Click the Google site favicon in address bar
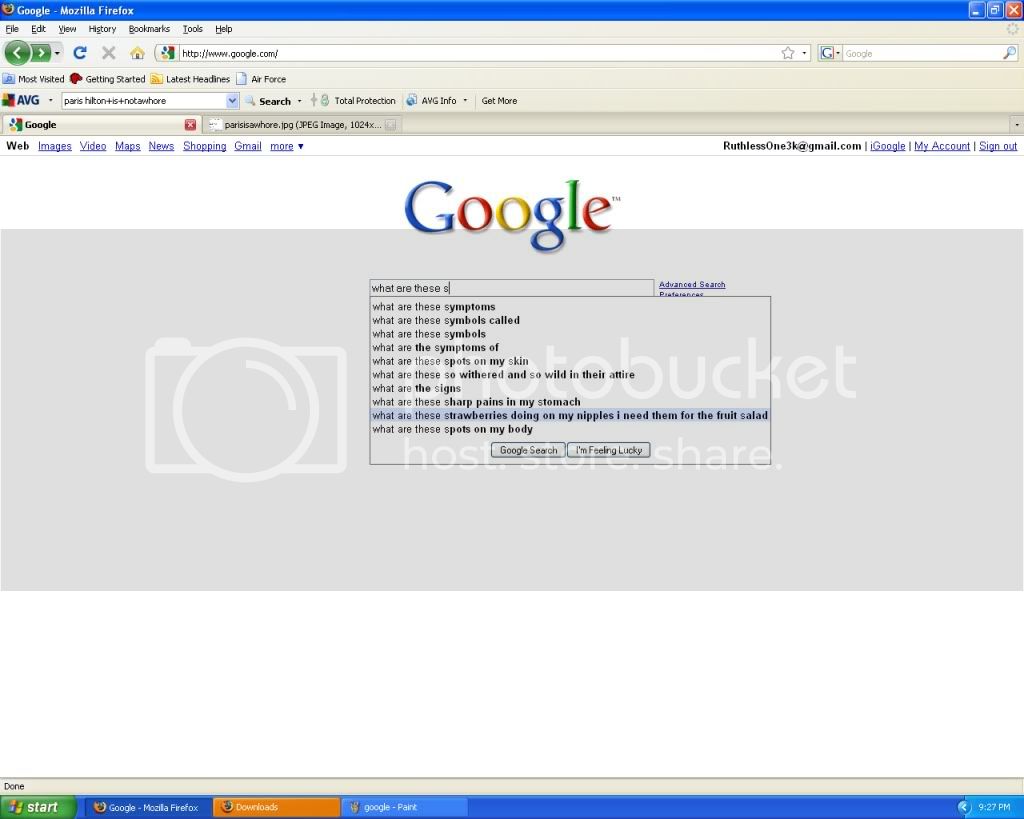The image size is (1024, 819). 168,53
